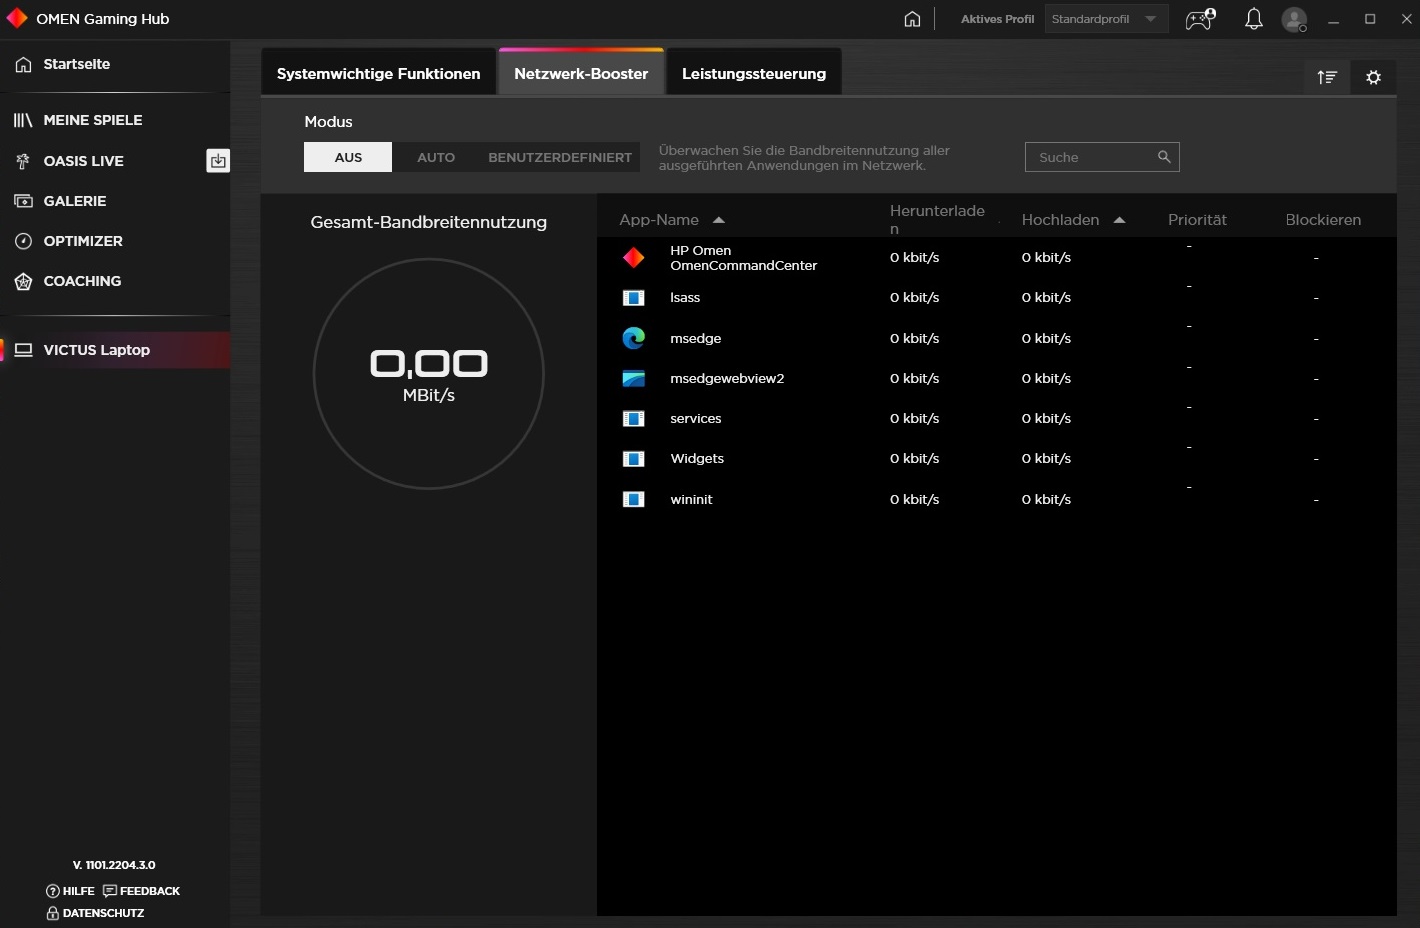The width and height of the screenshot is (1420, 928).
Task: Click the HP Omen OmenCommandCenter app icon
Action: point(634,258)
